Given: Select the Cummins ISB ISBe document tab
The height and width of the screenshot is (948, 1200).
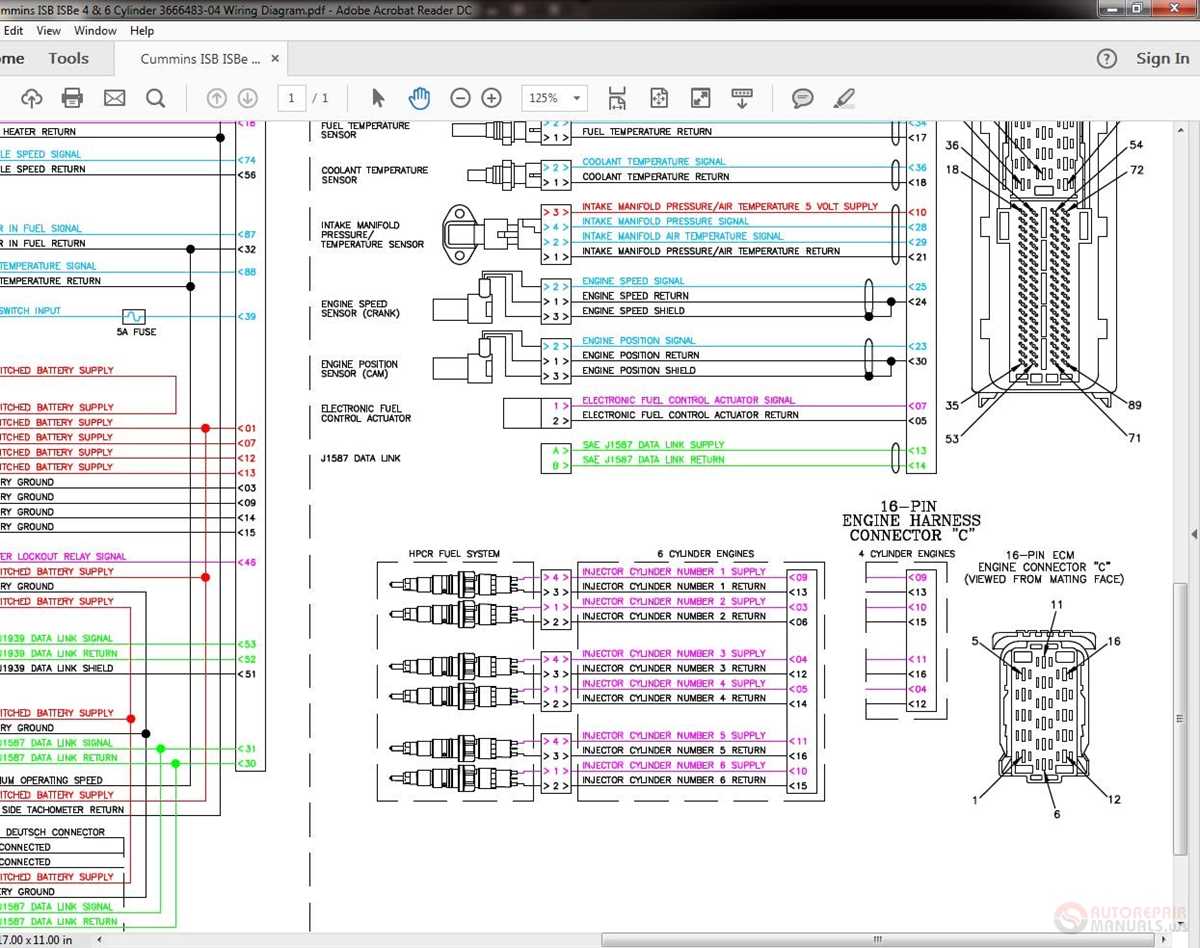Looking at the screenshot, I should 200,59.
